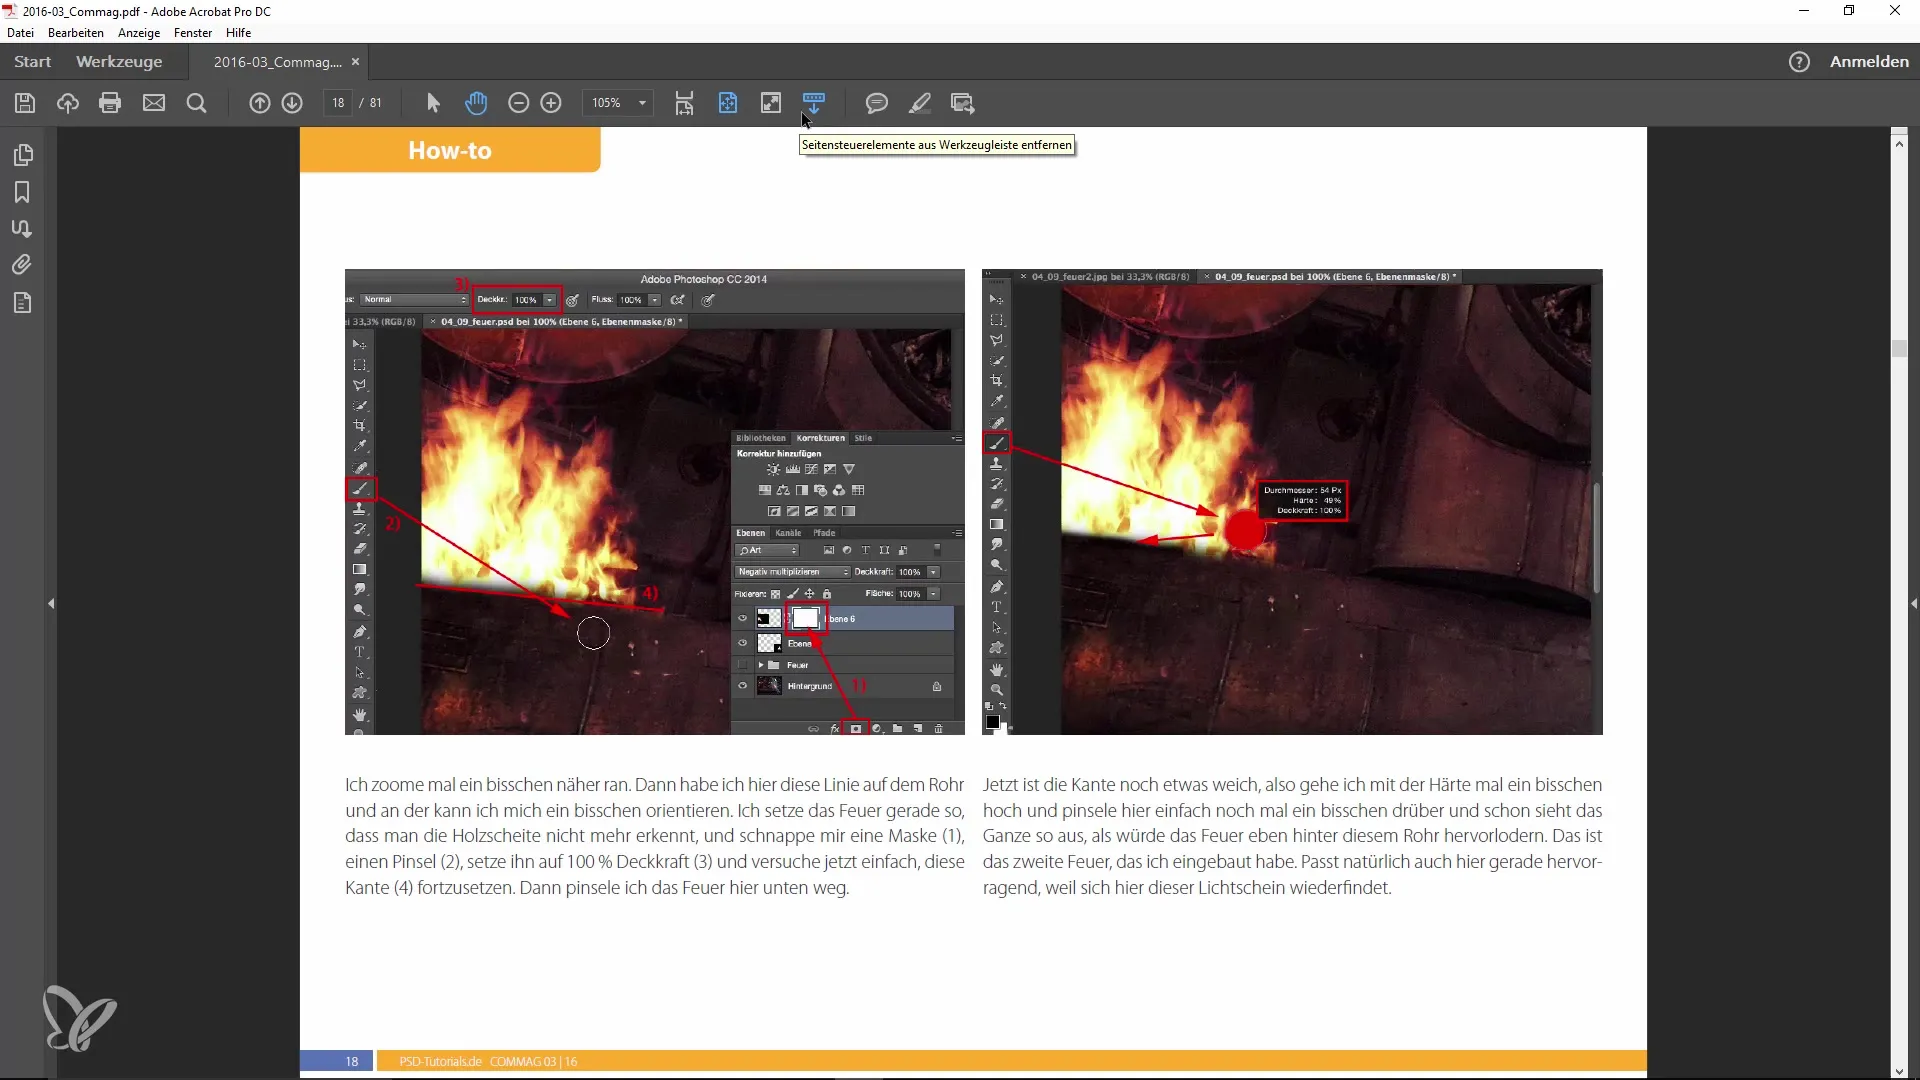Activate the hand pan tool
1920x1080 pixels.
point(476,103)
